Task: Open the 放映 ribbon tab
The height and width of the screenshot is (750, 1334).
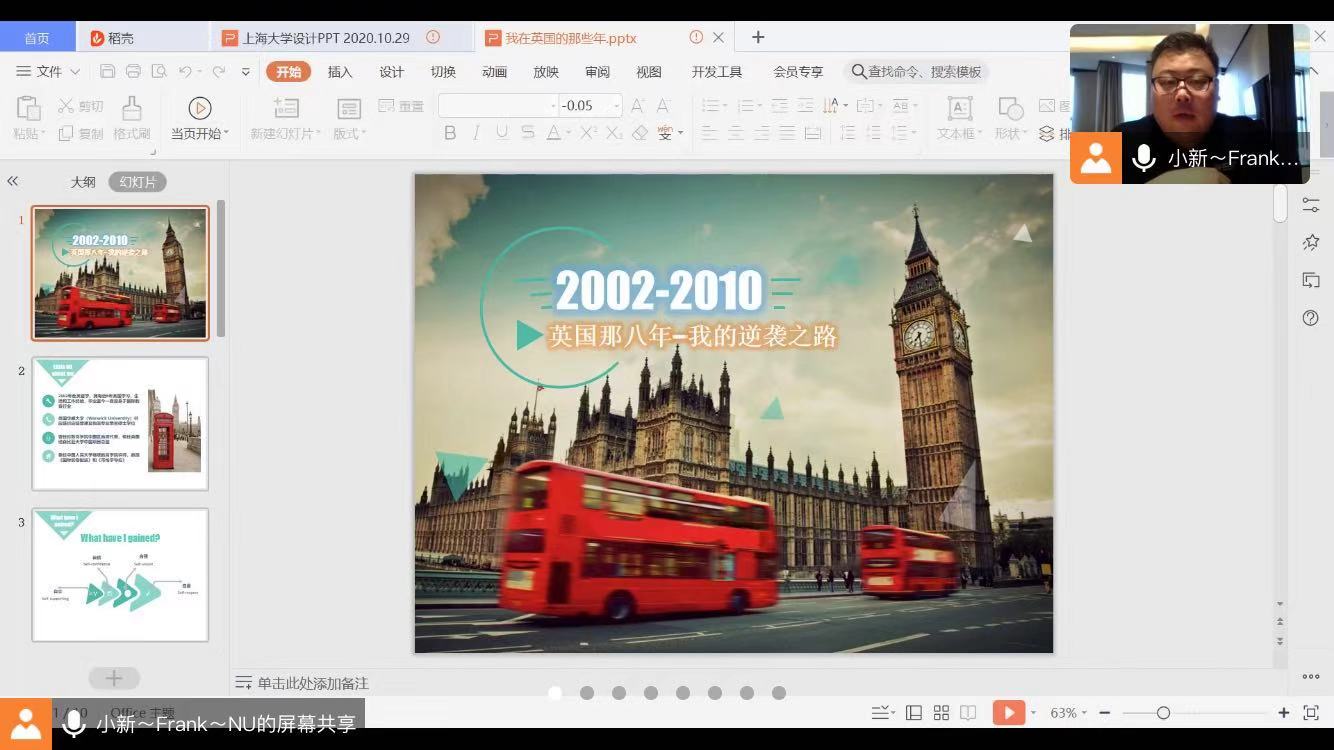Action: coord(546,72)
